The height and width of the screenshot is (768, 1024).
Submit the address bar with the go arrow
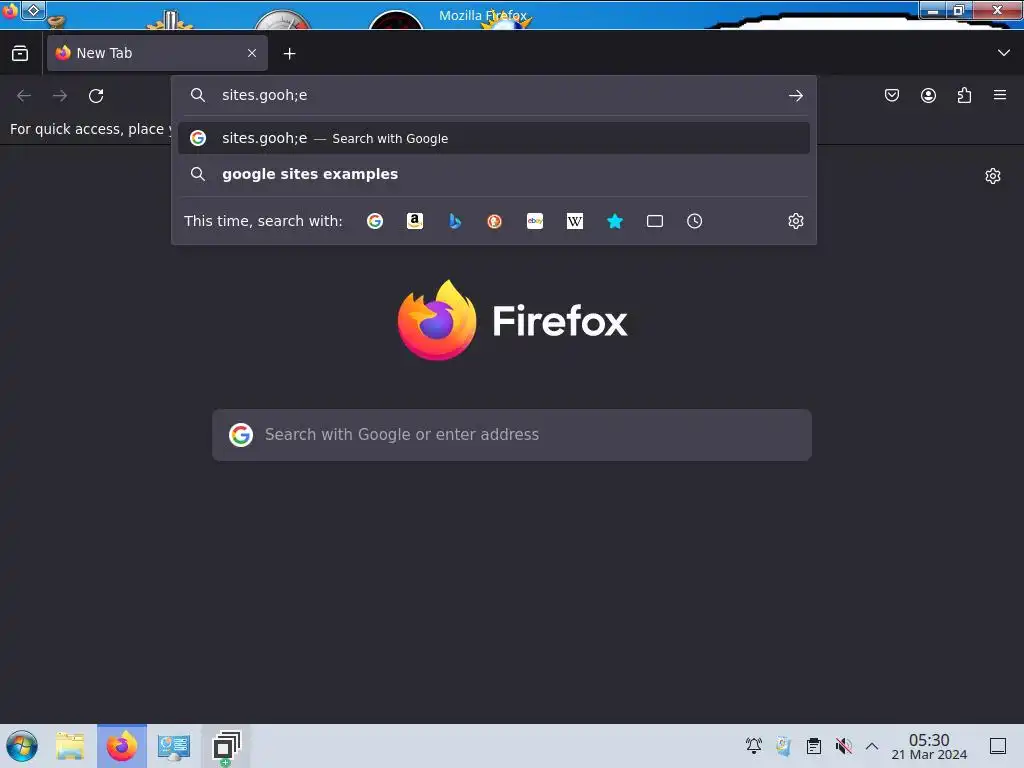tap(795, 96)
